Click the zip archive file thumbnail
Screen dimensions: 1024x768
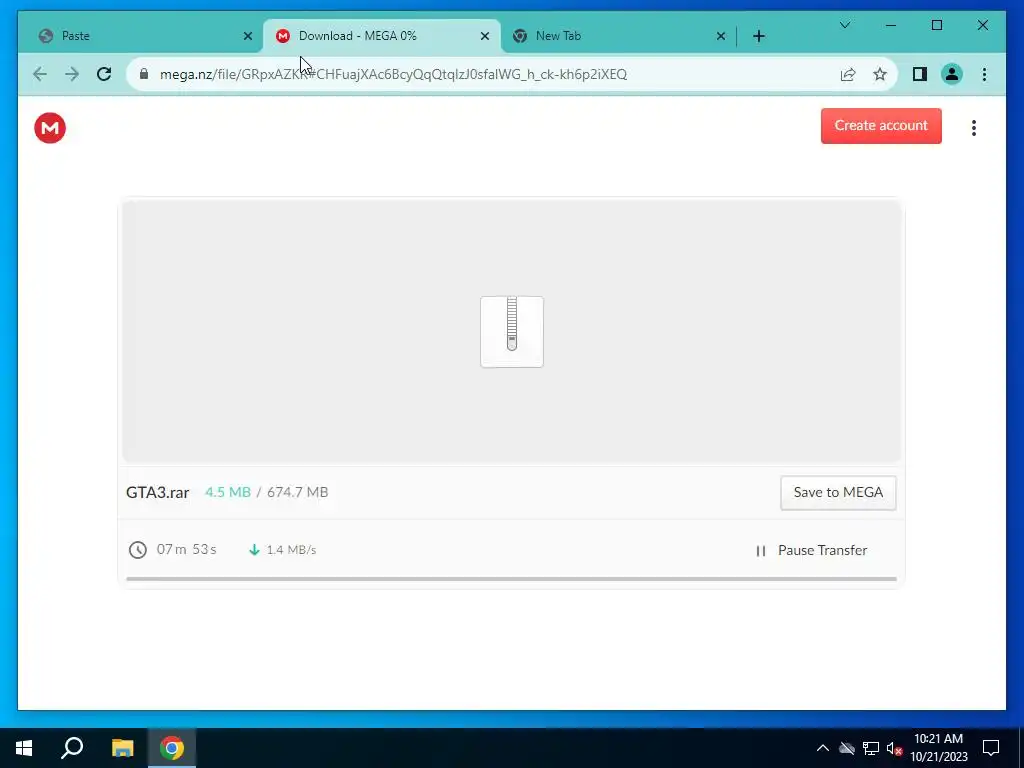coord(512,332)
